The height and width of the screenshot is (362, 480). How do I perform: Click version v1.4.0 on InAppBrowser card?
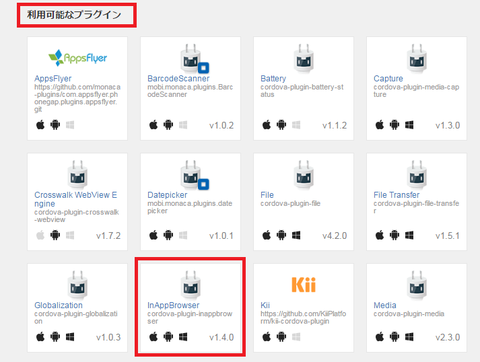point(221,338)
